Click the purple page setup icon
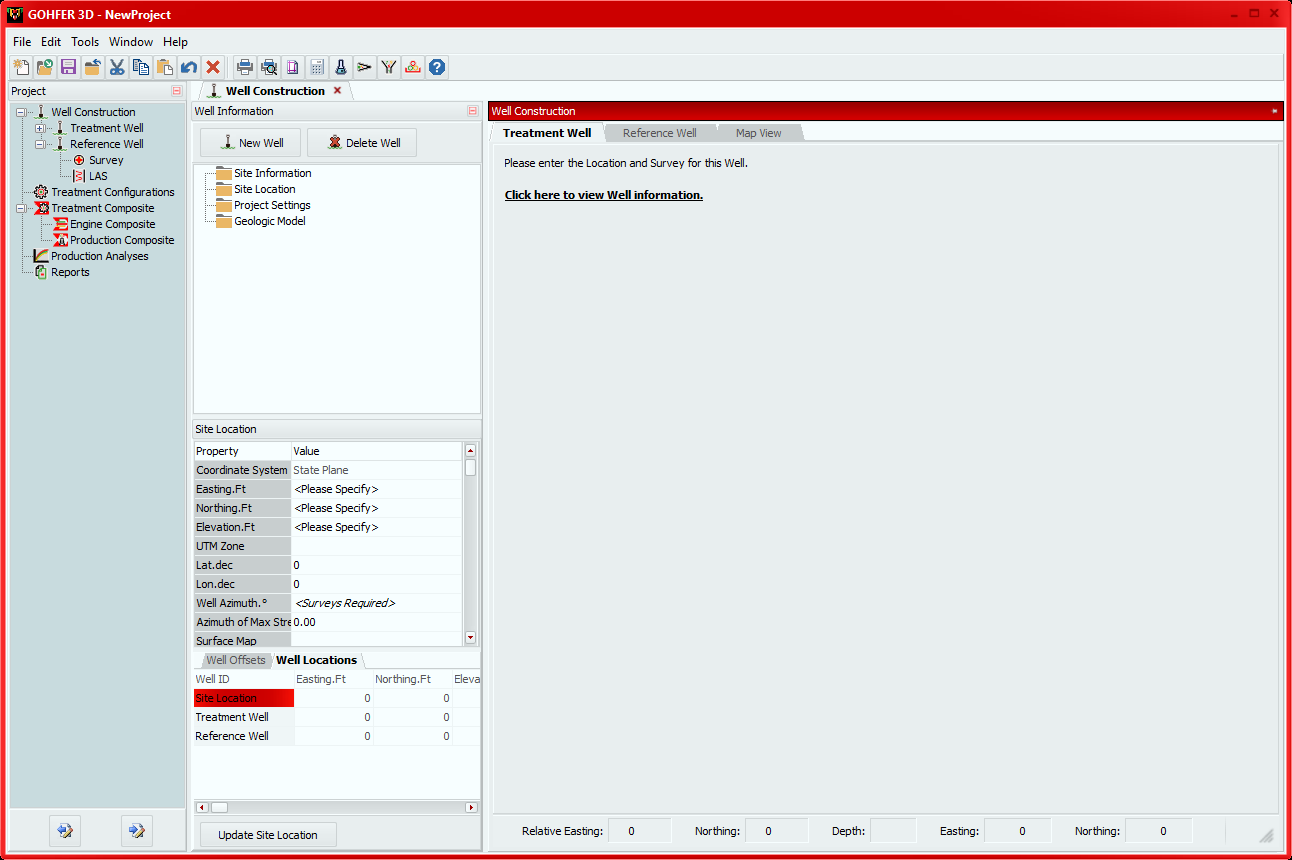 tap(292, 67)
